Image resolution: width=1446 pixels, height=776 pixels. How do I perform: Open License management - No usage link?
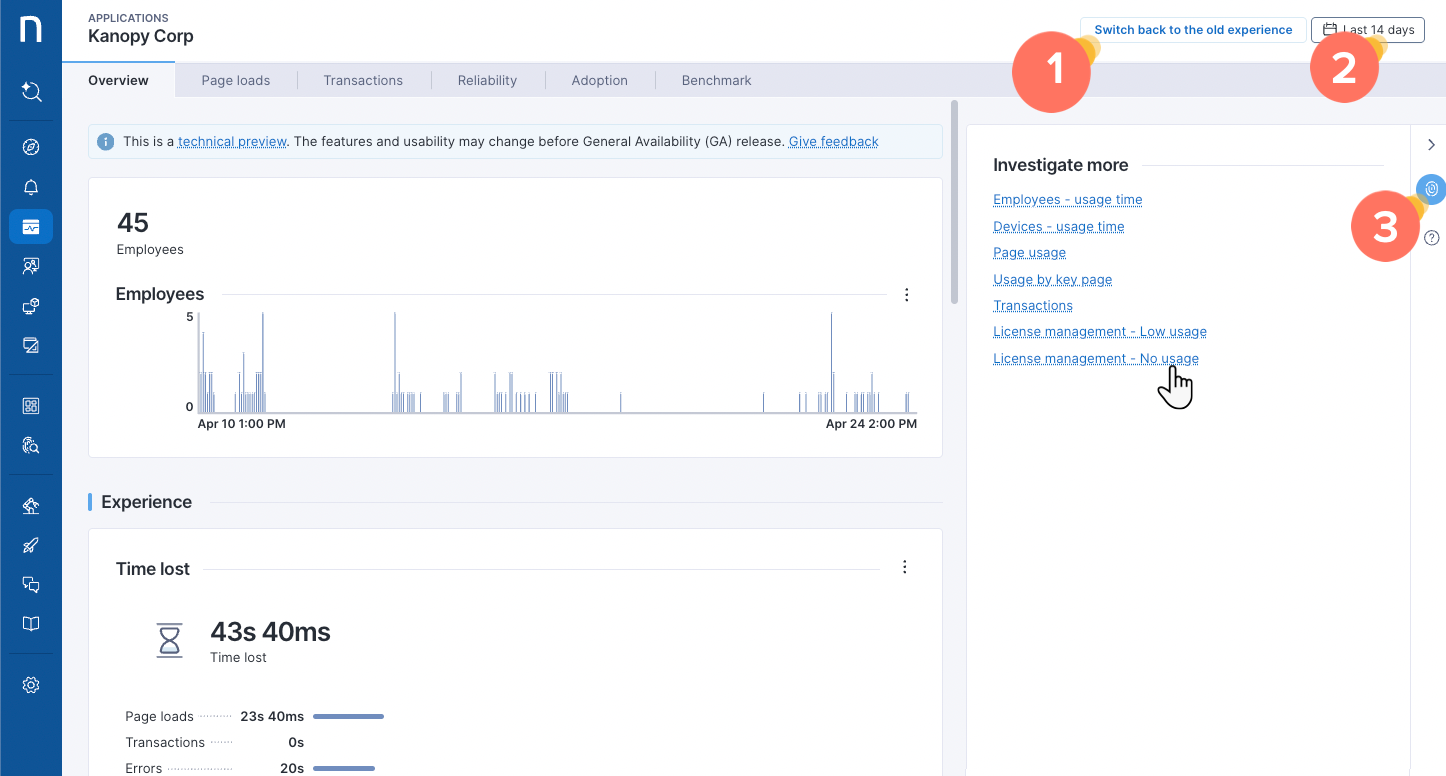point(1095,358)
